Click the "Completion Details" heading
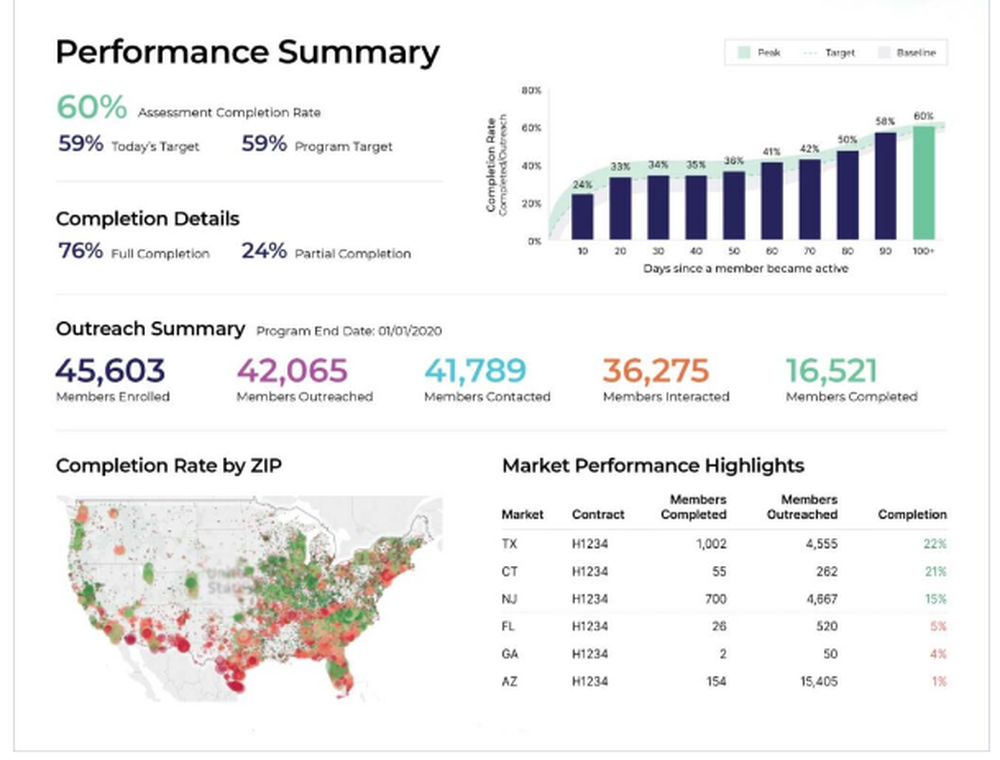Viewport: 1000px width, 760px height. (147, 219)
